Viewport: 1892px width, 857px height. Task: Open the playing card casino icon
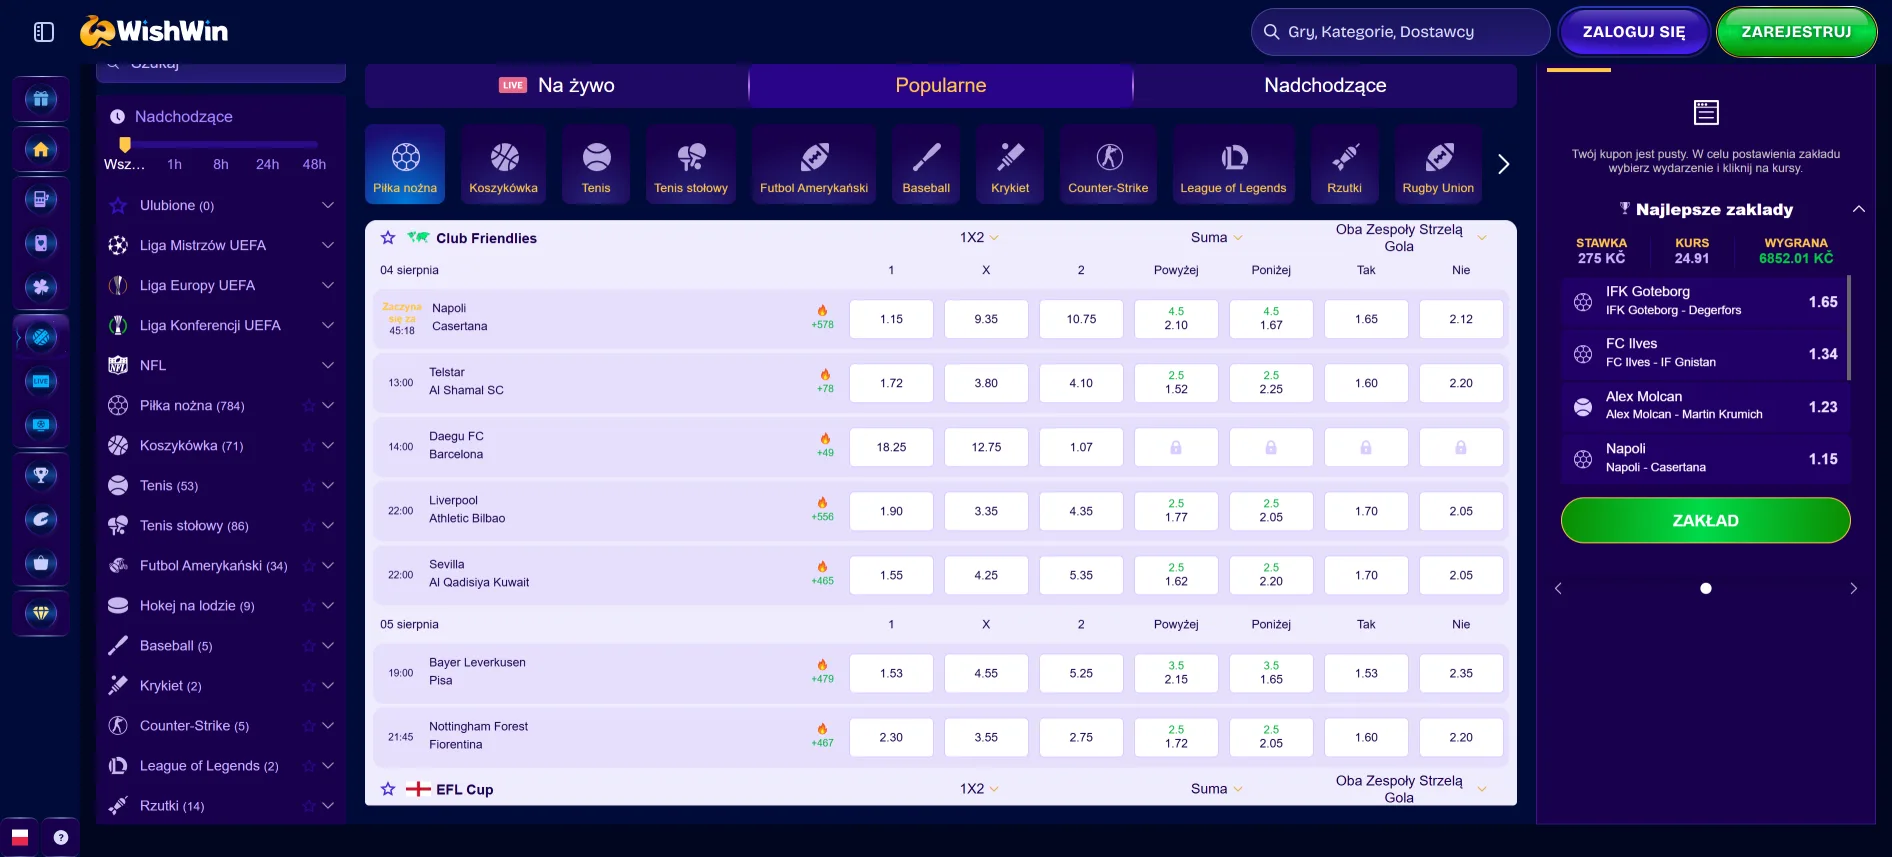(x=41, y=243)
